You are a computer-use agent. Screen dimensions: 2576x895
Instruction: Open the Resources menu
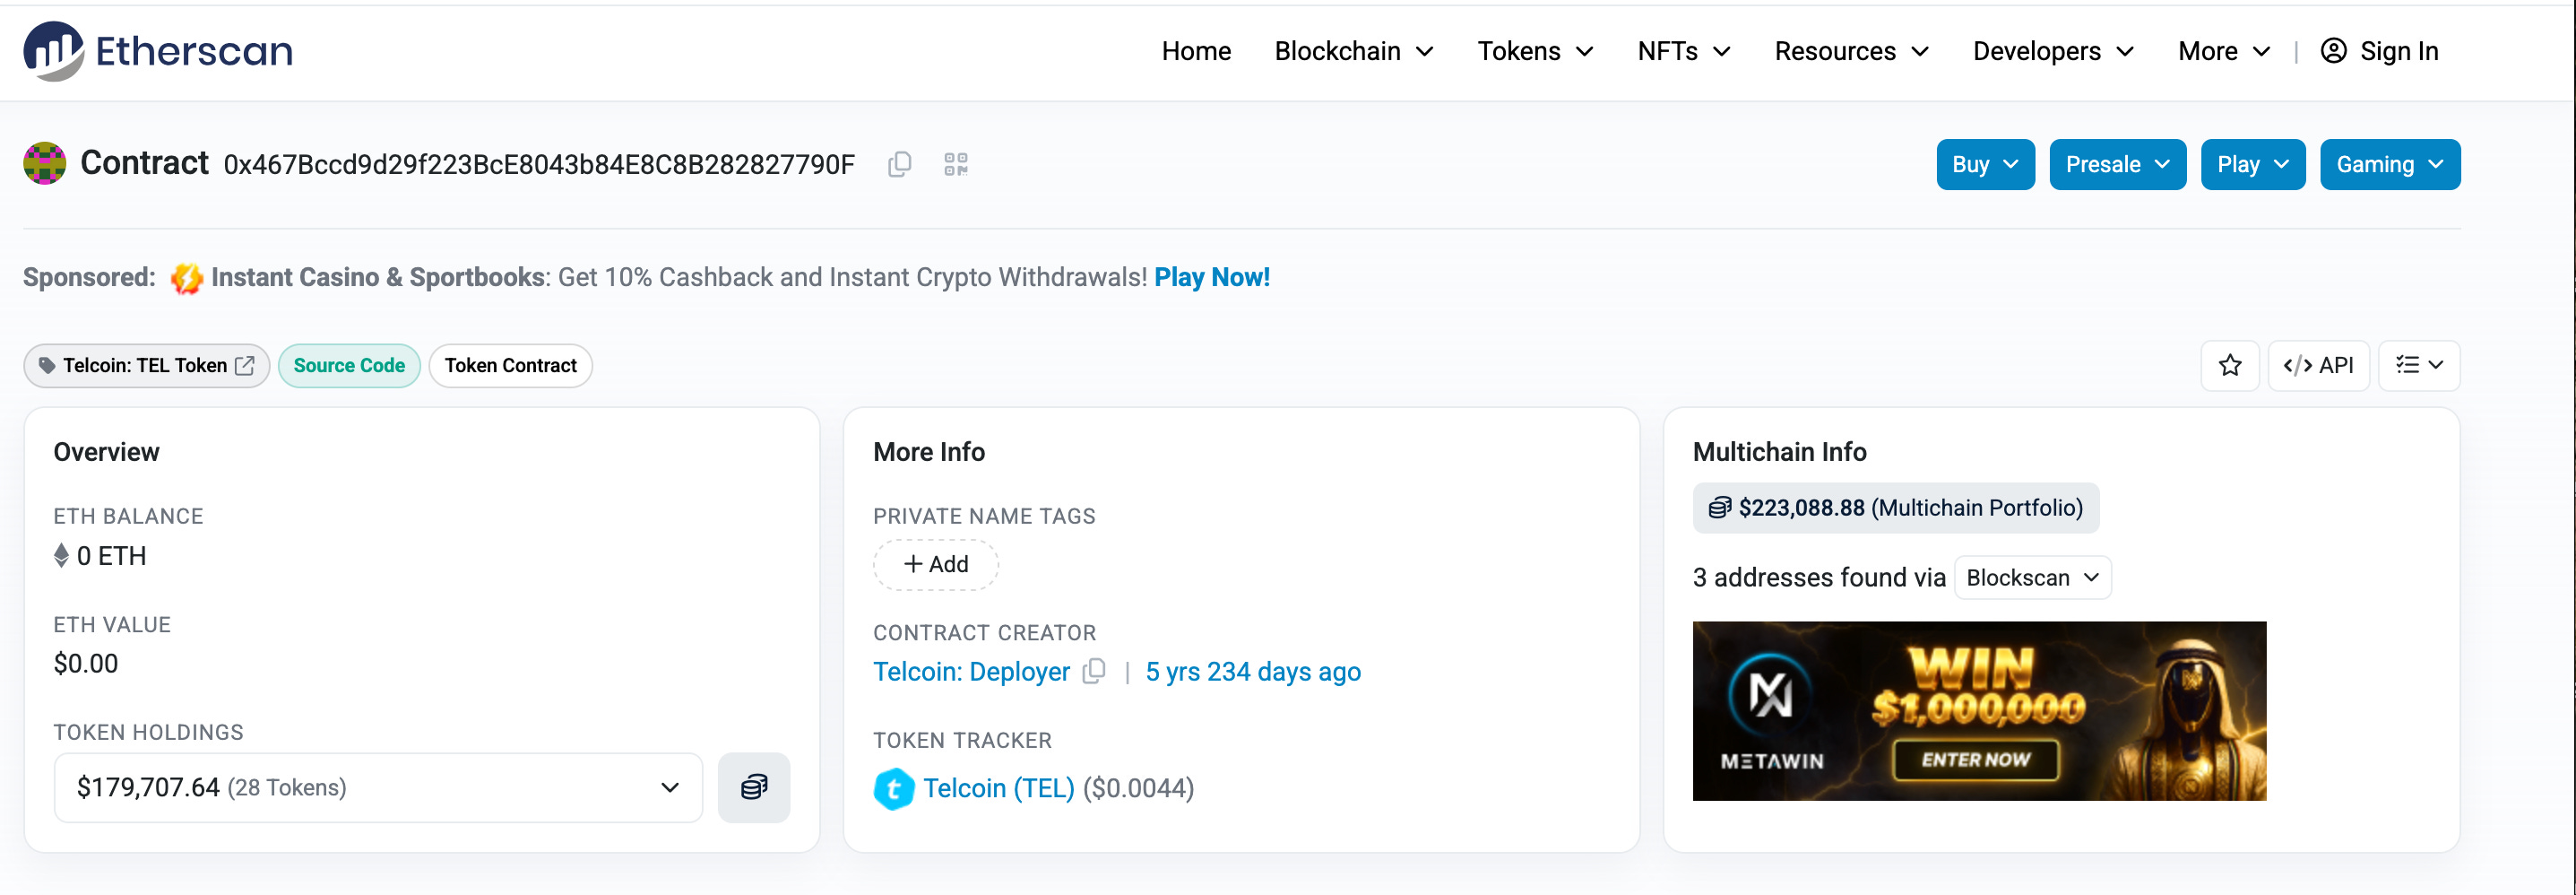[1851, 51]
